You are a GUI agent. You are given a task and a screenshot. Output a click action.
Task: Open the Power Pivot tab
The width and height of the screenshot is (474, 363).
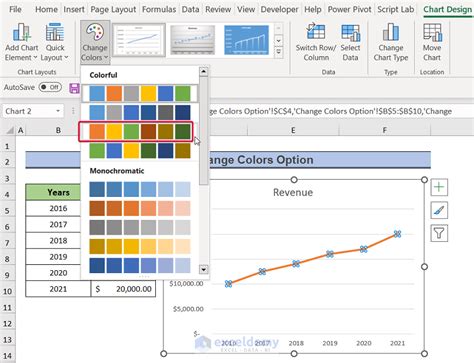(x=349, y=9)
